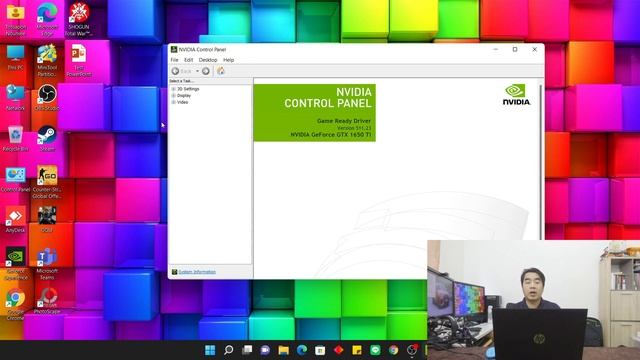The image size is (640, 360).
Task: Select the '3D Settings' tree label
Action: (188, 89)
